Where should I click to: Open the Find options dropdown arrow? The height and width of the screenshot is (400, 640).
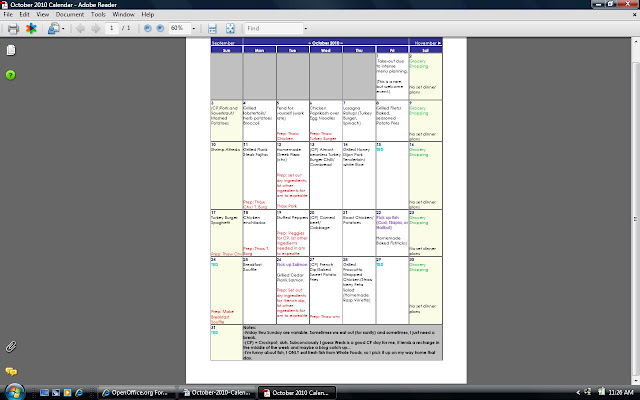pyautogui.click(x=306, y=29)
